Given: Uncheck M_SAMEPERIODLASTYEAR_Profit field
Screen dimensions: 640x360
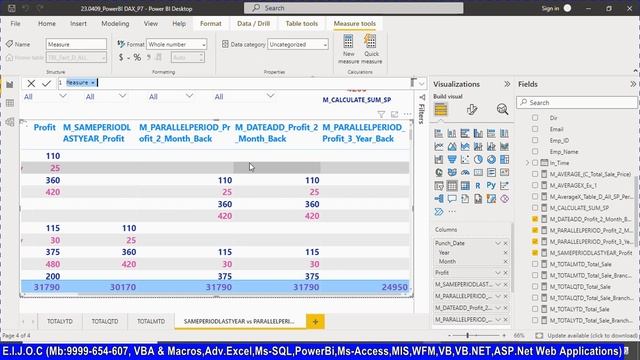Looking at the screenshot, I should pos(535,253).
